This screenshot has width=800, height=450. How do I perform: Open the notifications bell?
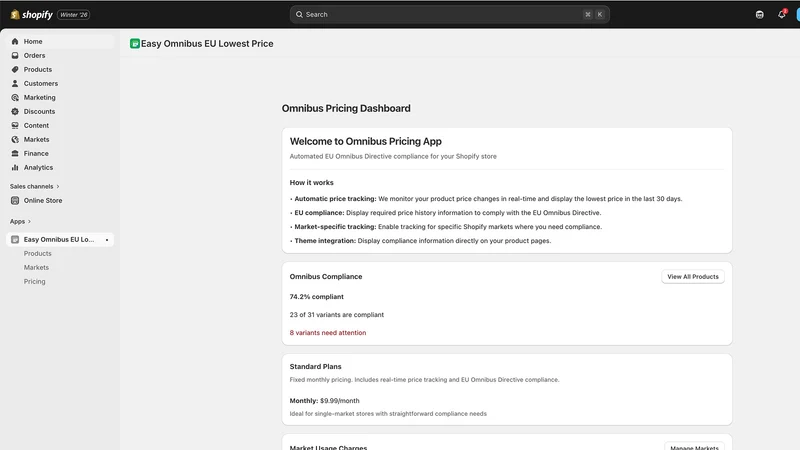[x=782, y=14]
